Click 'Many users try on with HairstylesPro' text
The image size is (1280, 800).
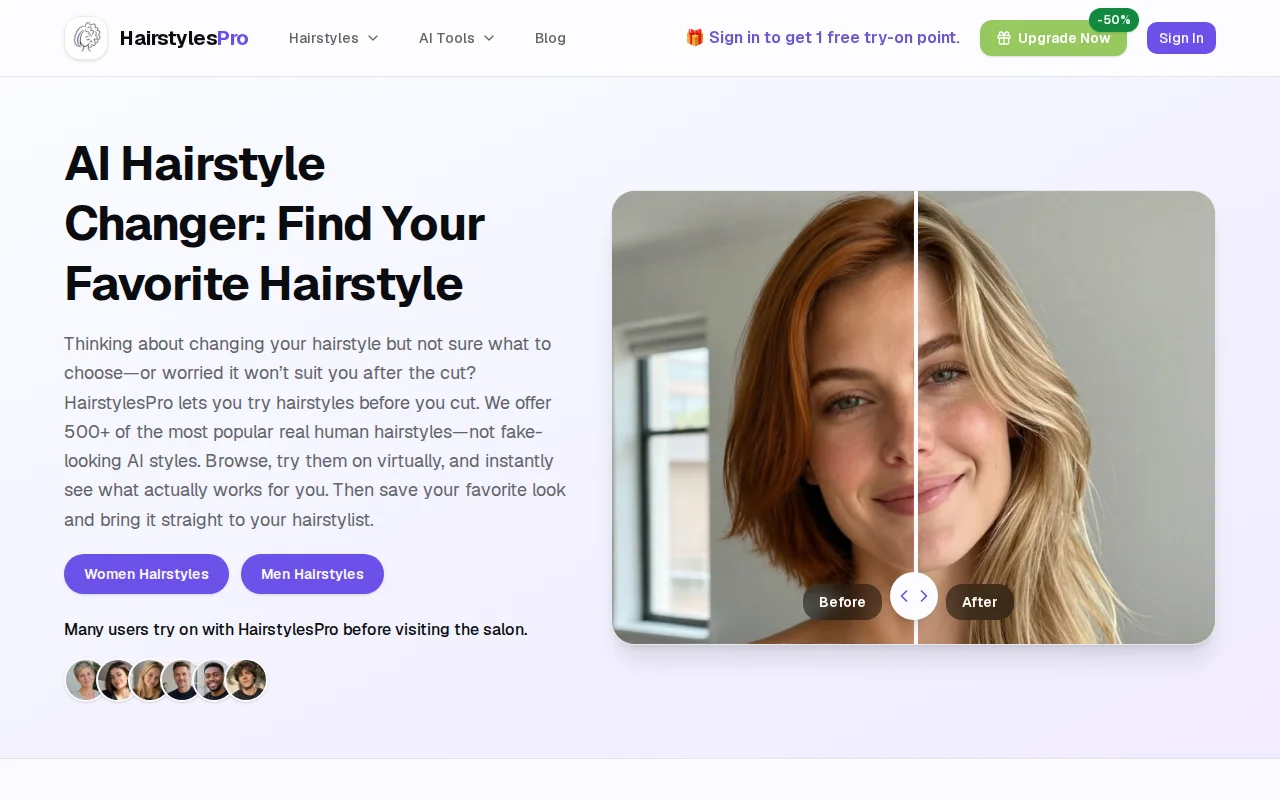[x=296, y=629]
